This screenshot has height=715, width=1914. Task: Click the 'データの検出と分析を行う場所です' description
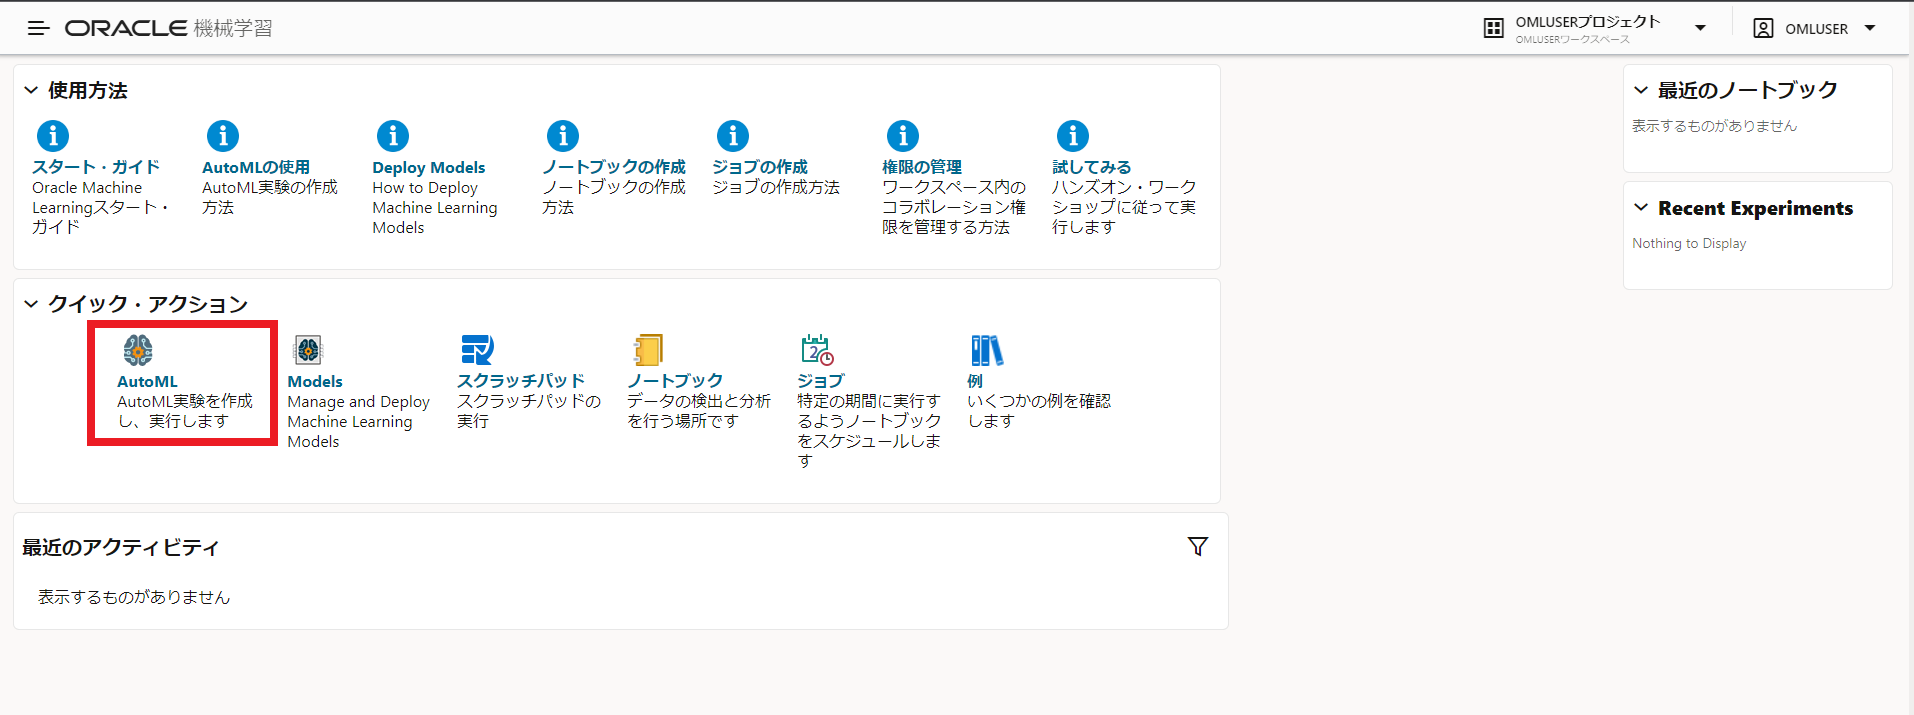coord(699,411)
